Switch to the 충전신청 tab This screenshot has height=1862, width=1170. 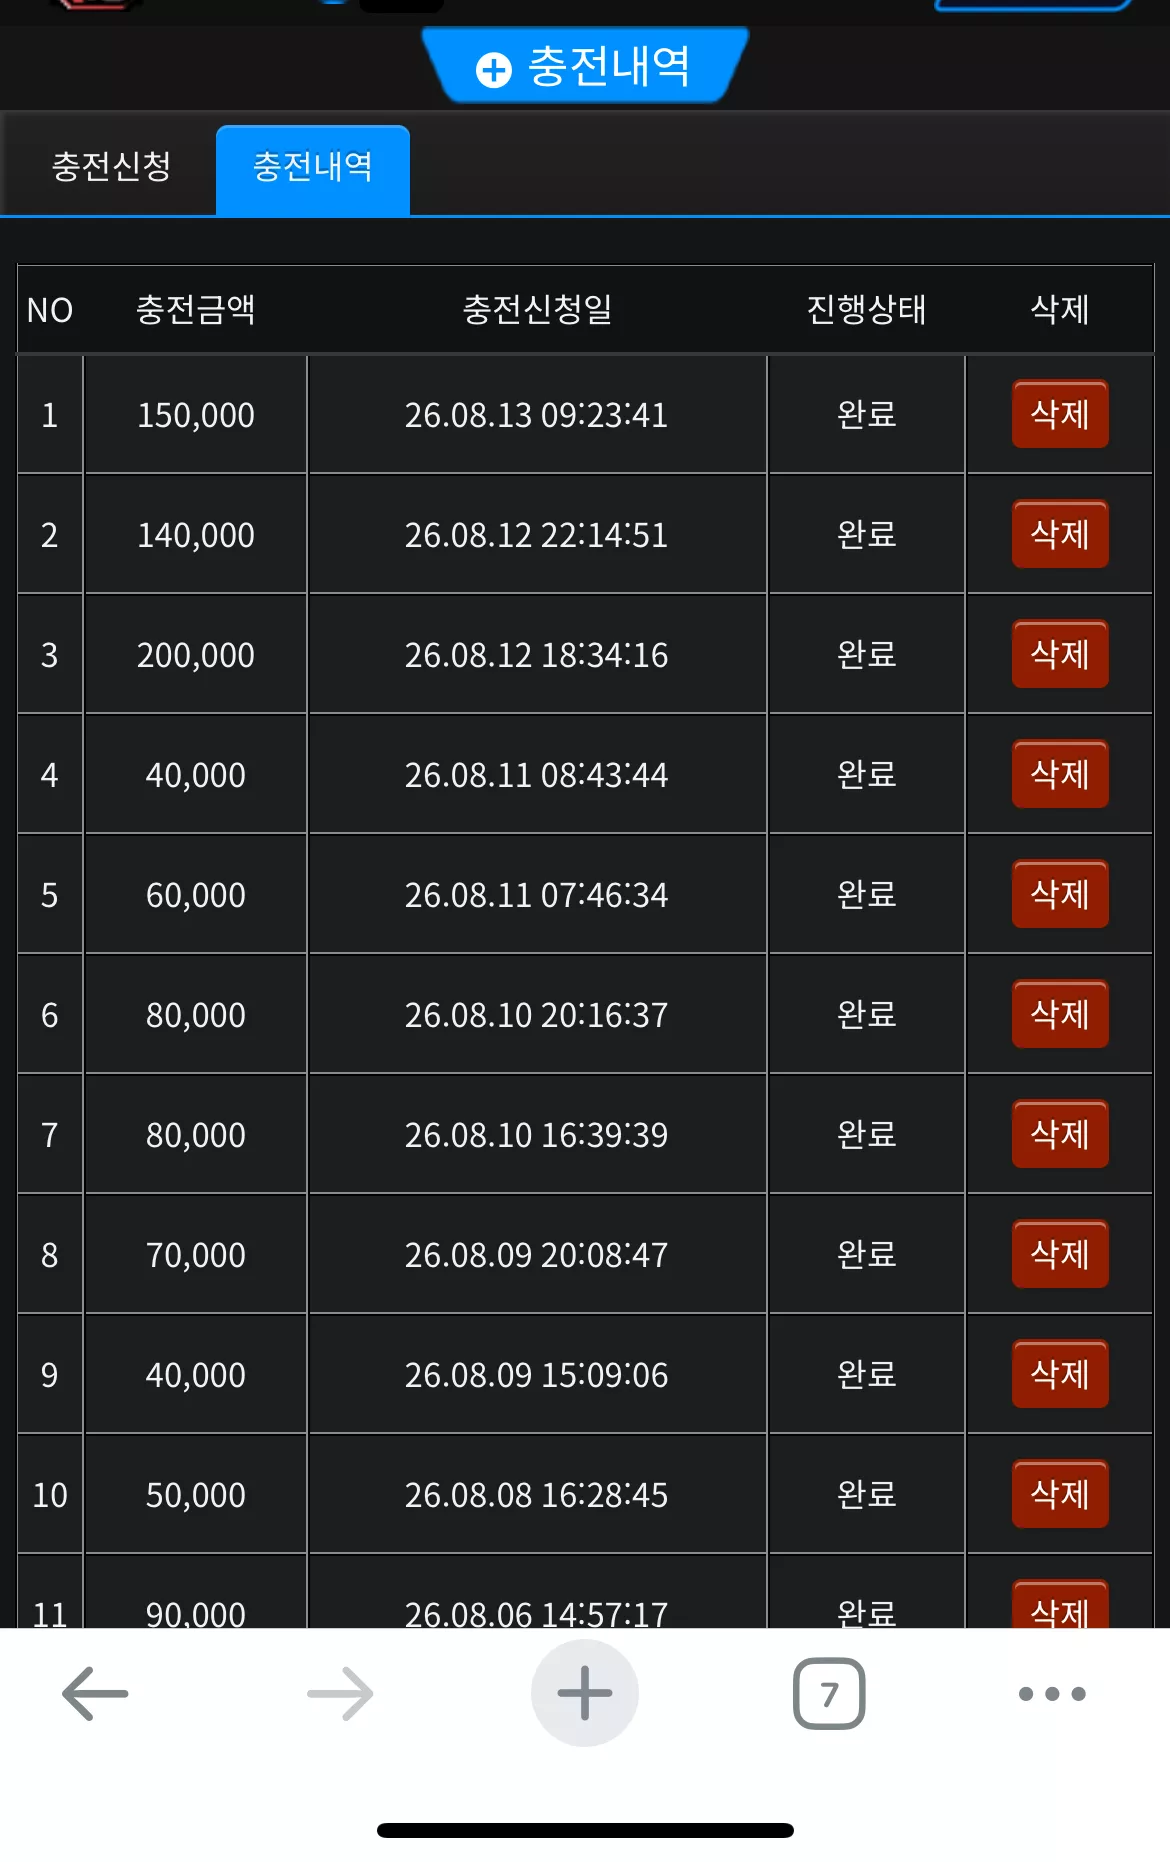pyautogui.click(x=111, y=166)
